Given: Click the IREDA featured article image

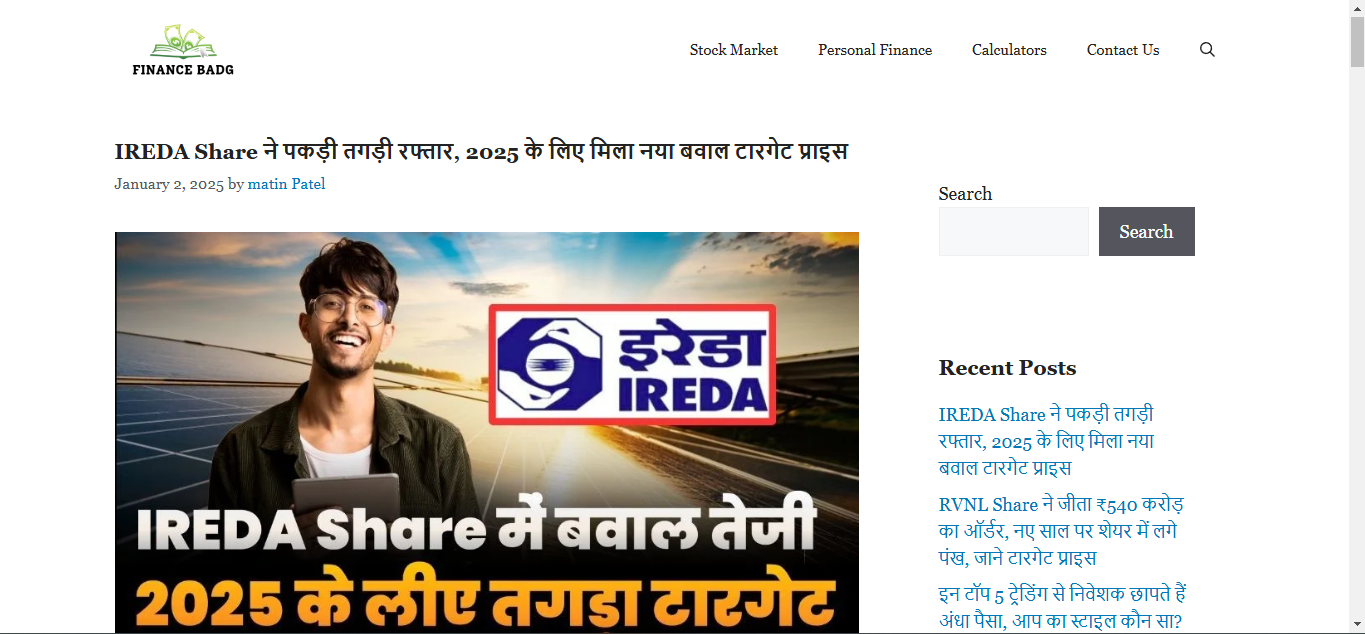Looking at the screenshot, I should 487,433.
